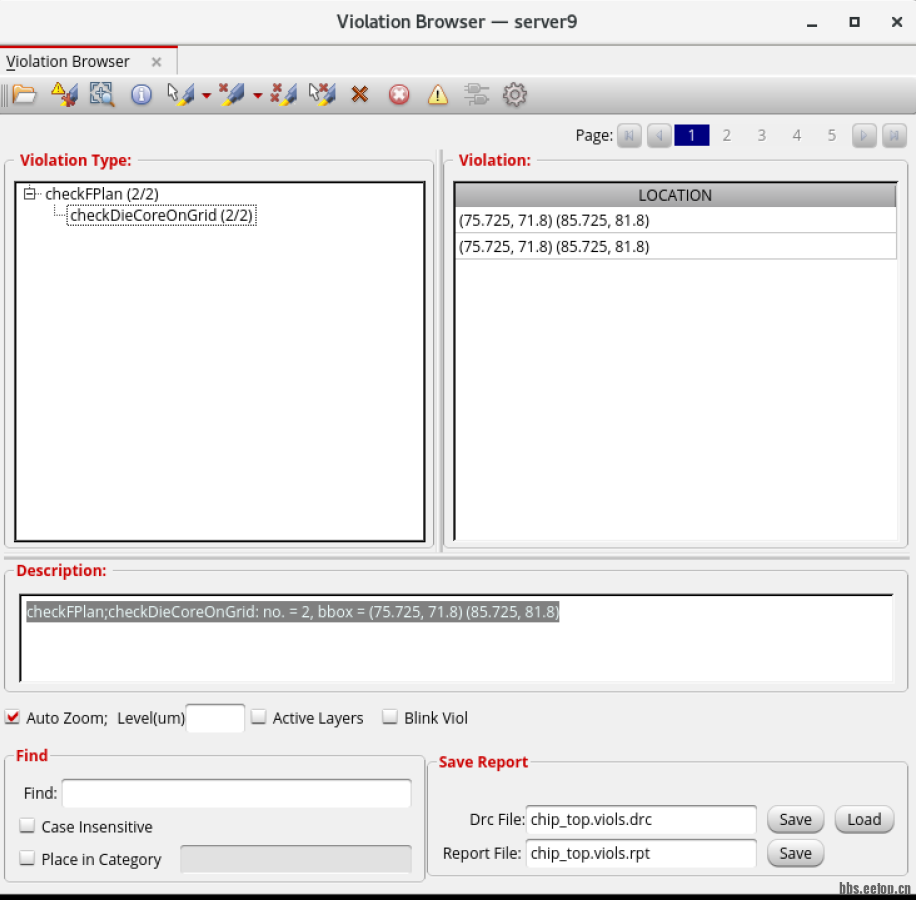Click the brown X delete icon
This screenshot has width=916, height=900.
(x=360, y=95)
